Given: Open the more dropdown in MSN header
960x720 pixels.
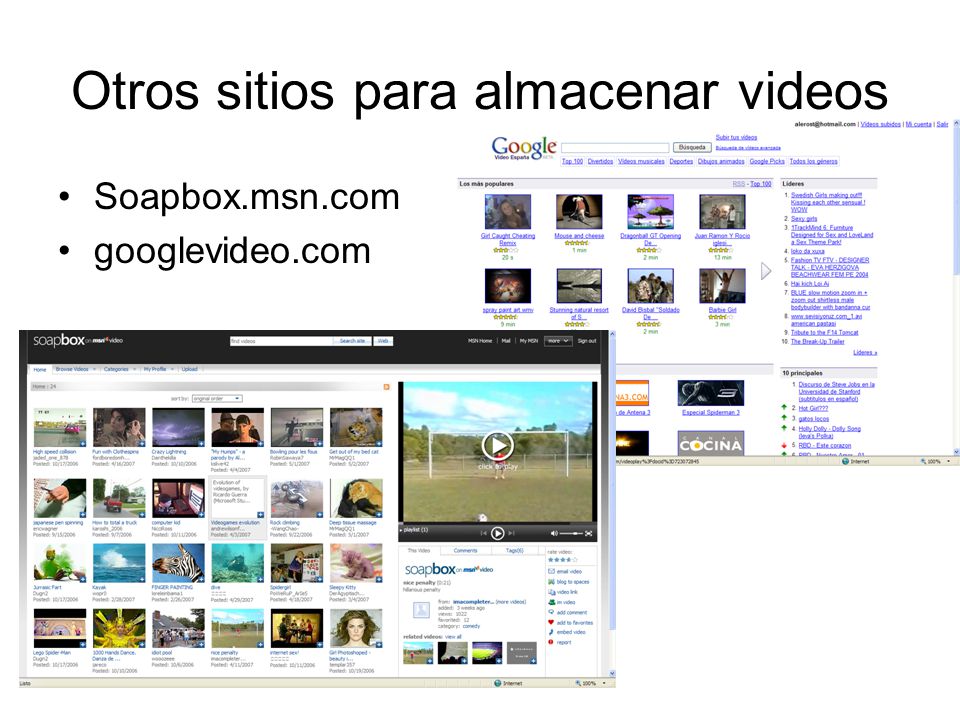Looking at the screenshot, I should [558, 340].
